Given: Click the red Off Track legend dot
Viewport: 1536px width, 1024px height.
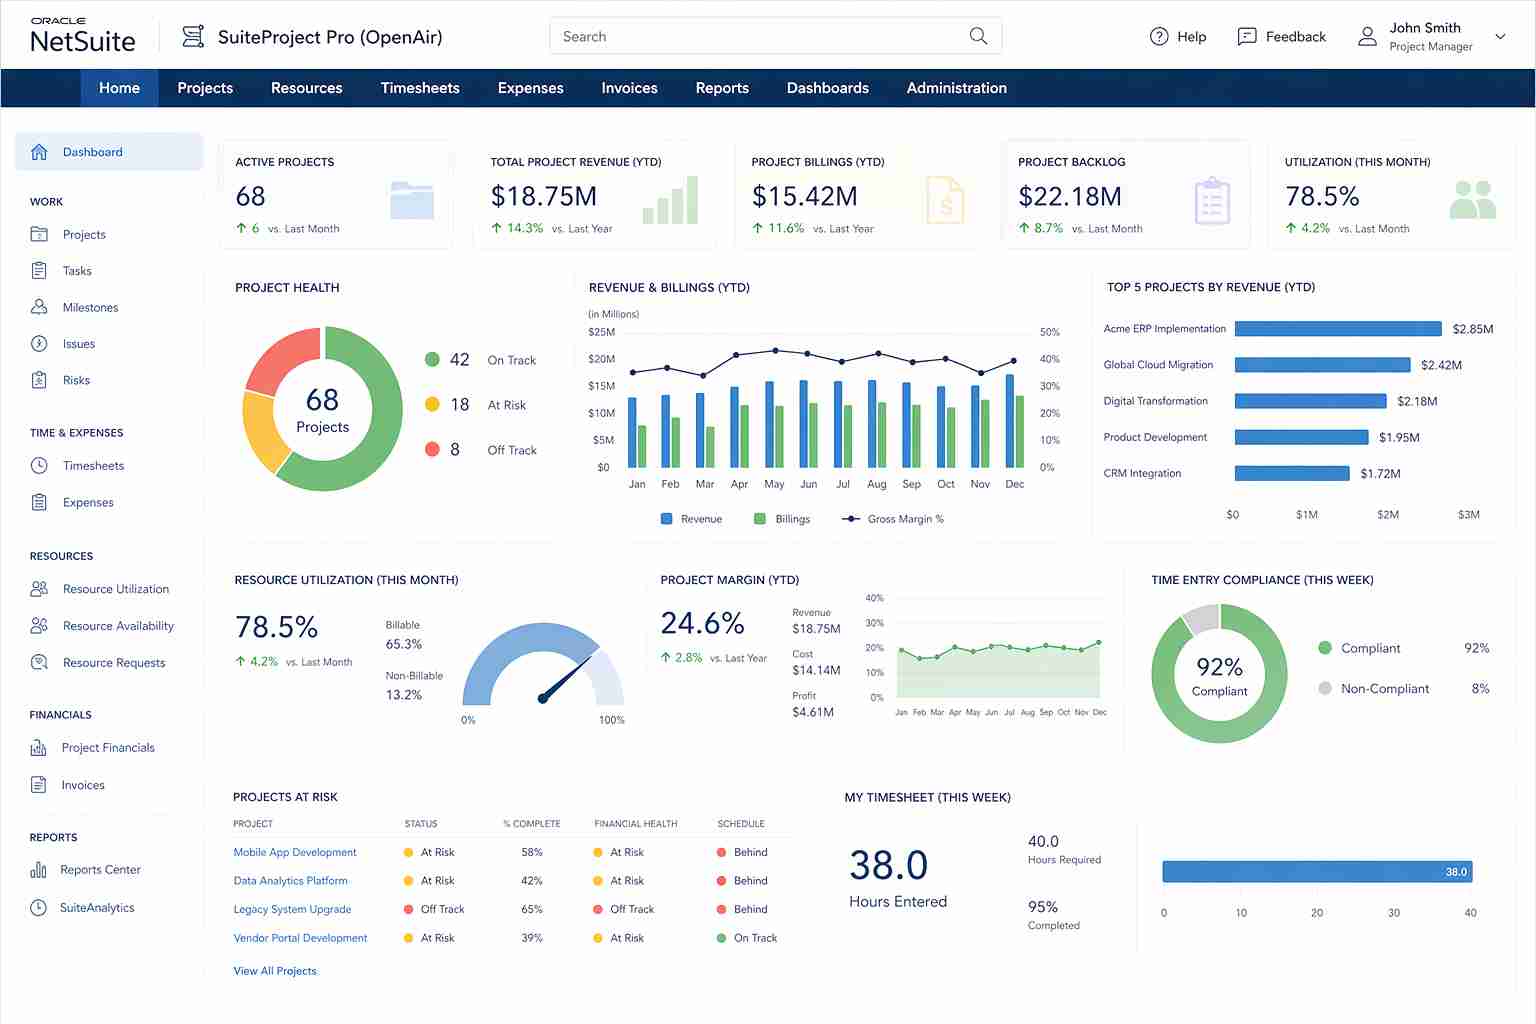Looking at the screenshot, I should point(432,449).
